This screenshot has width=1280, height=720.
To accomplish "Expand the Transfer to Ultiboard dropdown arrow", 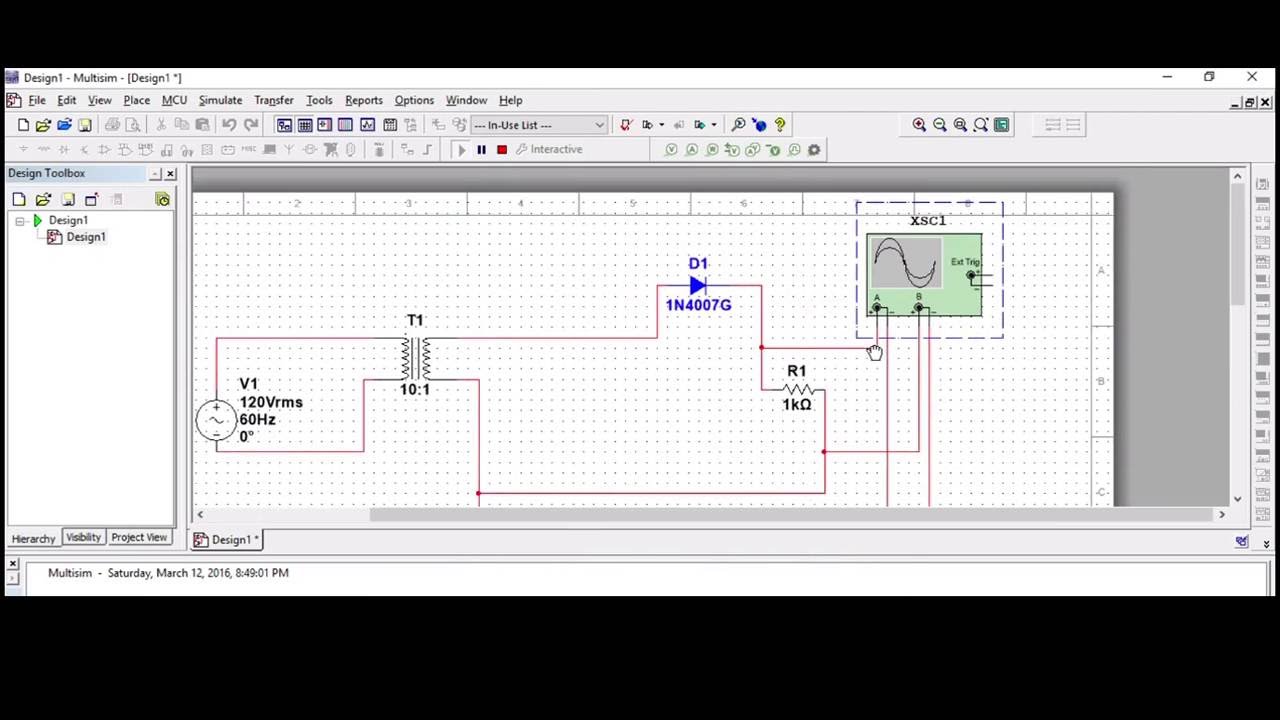I will 661,125.
